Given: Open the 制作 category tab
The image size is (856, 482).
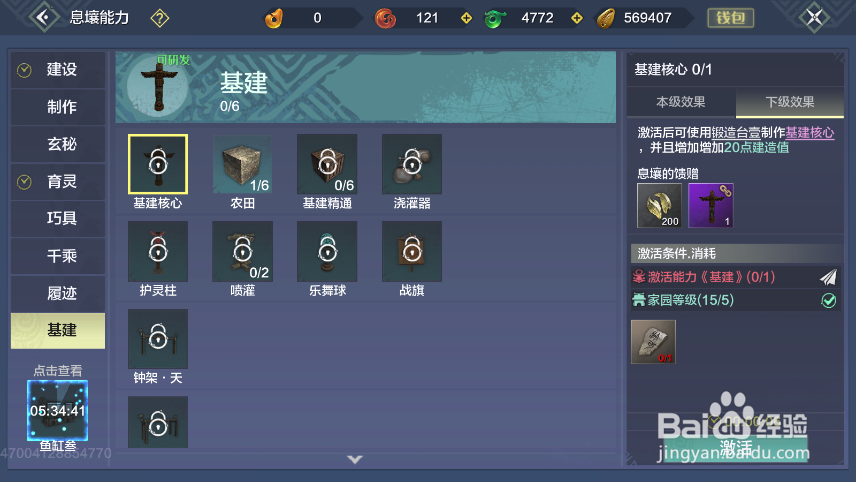Looking at the screenshot, I should tap(58, 107).
